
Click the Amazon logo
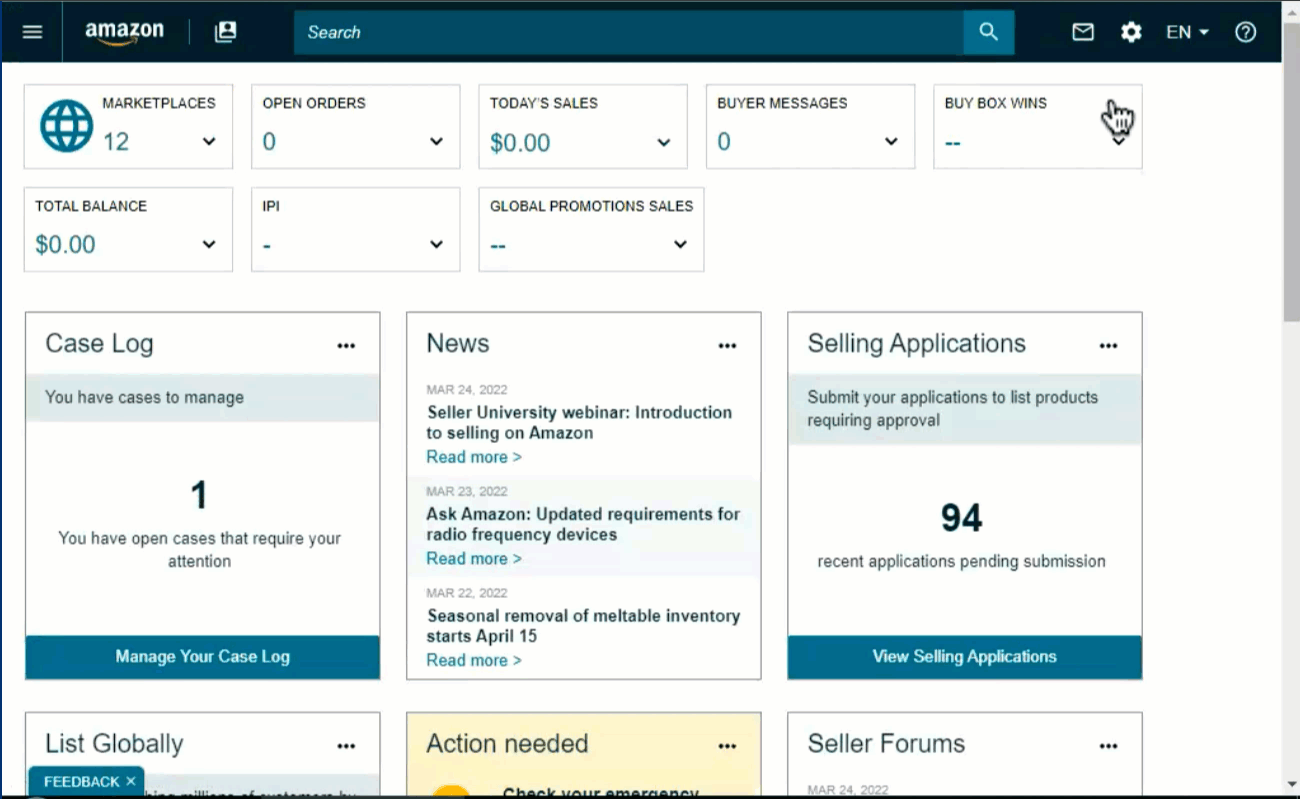point(124,32)
